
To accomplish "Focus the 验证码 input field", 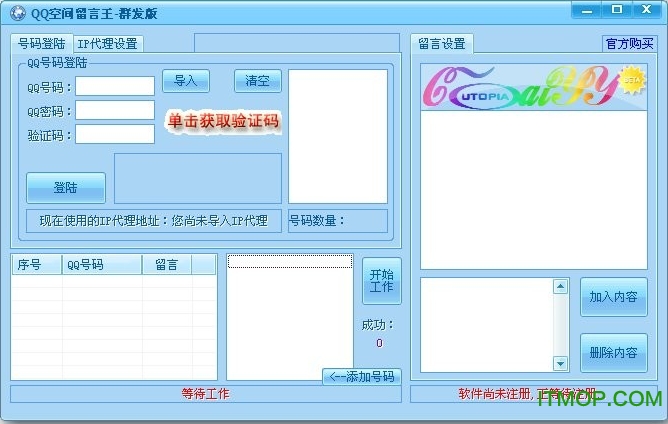I will coord(115,134).
